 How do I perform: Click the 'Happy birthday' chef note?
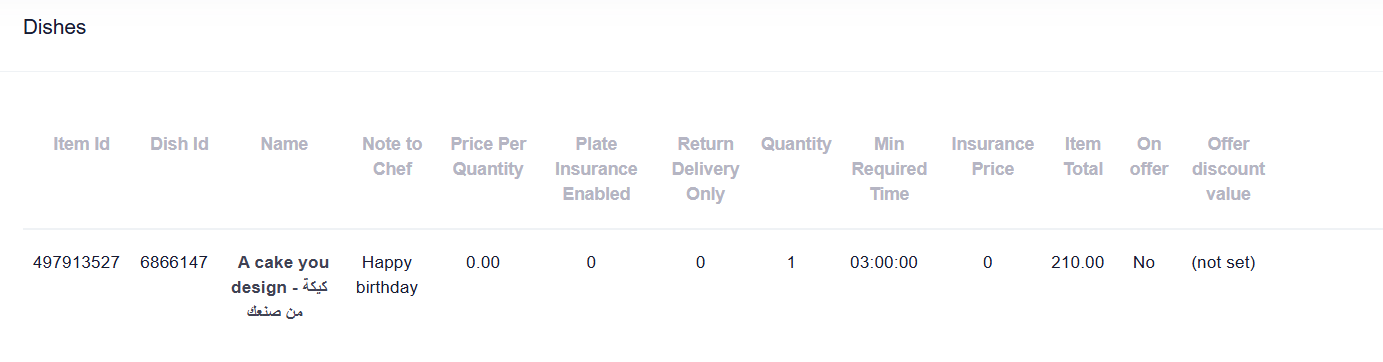coord(387,275)
